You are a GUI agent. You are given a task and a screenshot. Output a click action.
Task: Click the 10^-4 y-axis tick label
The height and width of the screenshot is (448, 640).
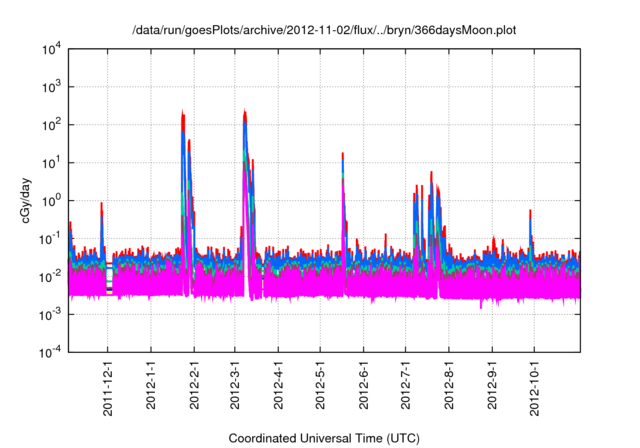click(x=50, y=351)
